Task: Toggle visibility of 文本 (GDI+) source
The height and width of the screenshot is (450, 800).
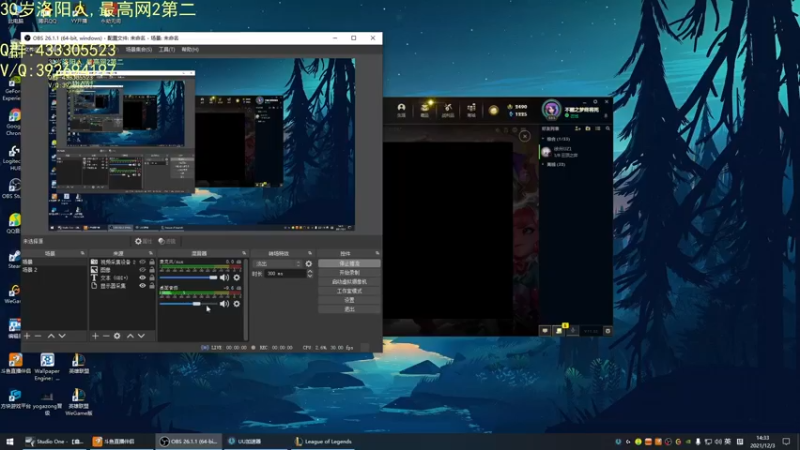Action: 142,278
